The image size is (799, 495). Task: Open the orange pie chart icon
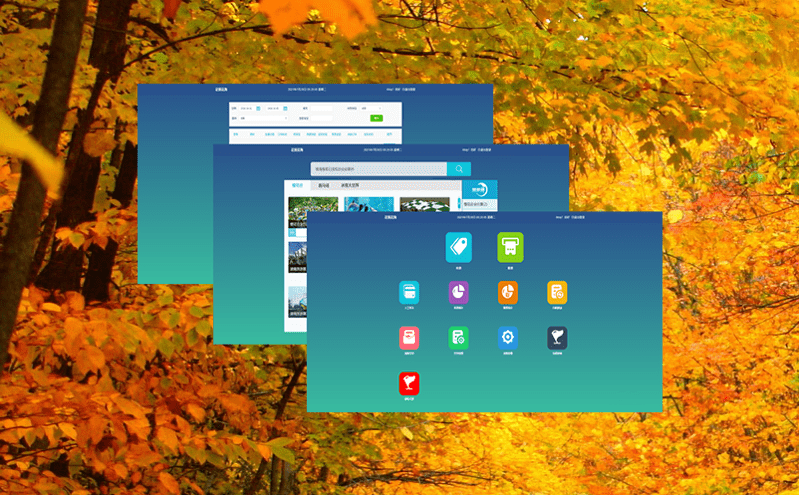(508, 292)
